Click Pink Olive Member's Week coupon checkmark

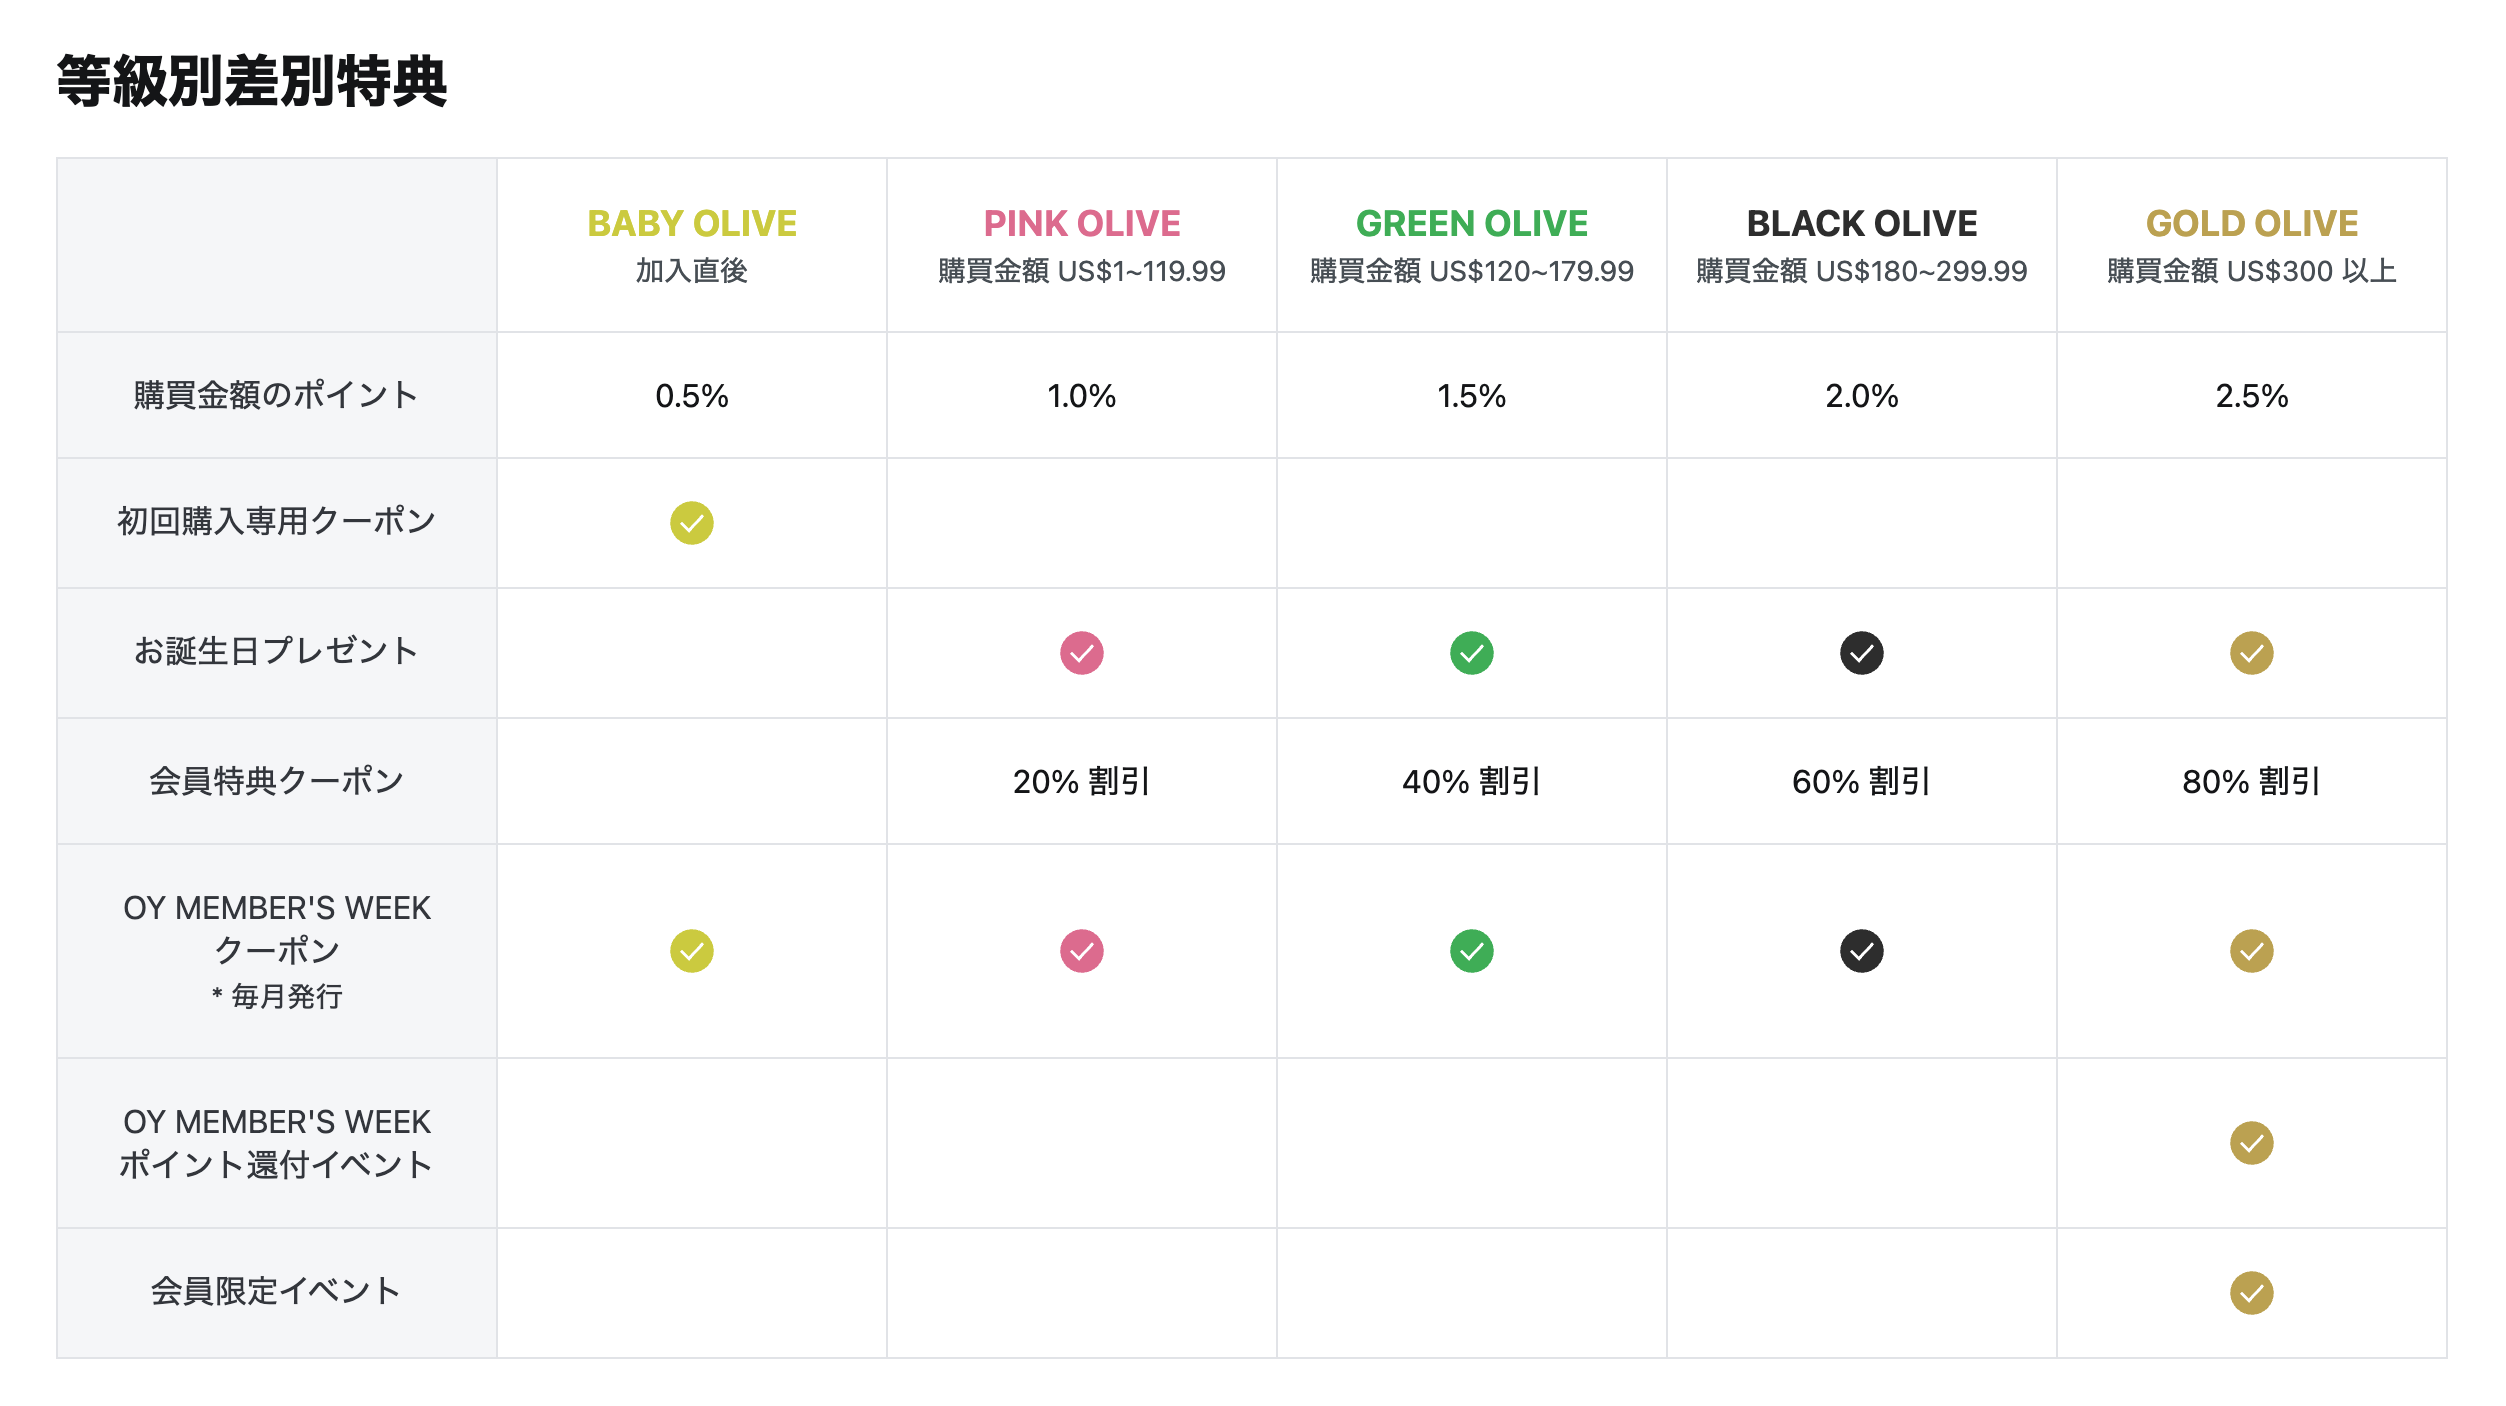pyautogui.click(x=1082, y=951)
